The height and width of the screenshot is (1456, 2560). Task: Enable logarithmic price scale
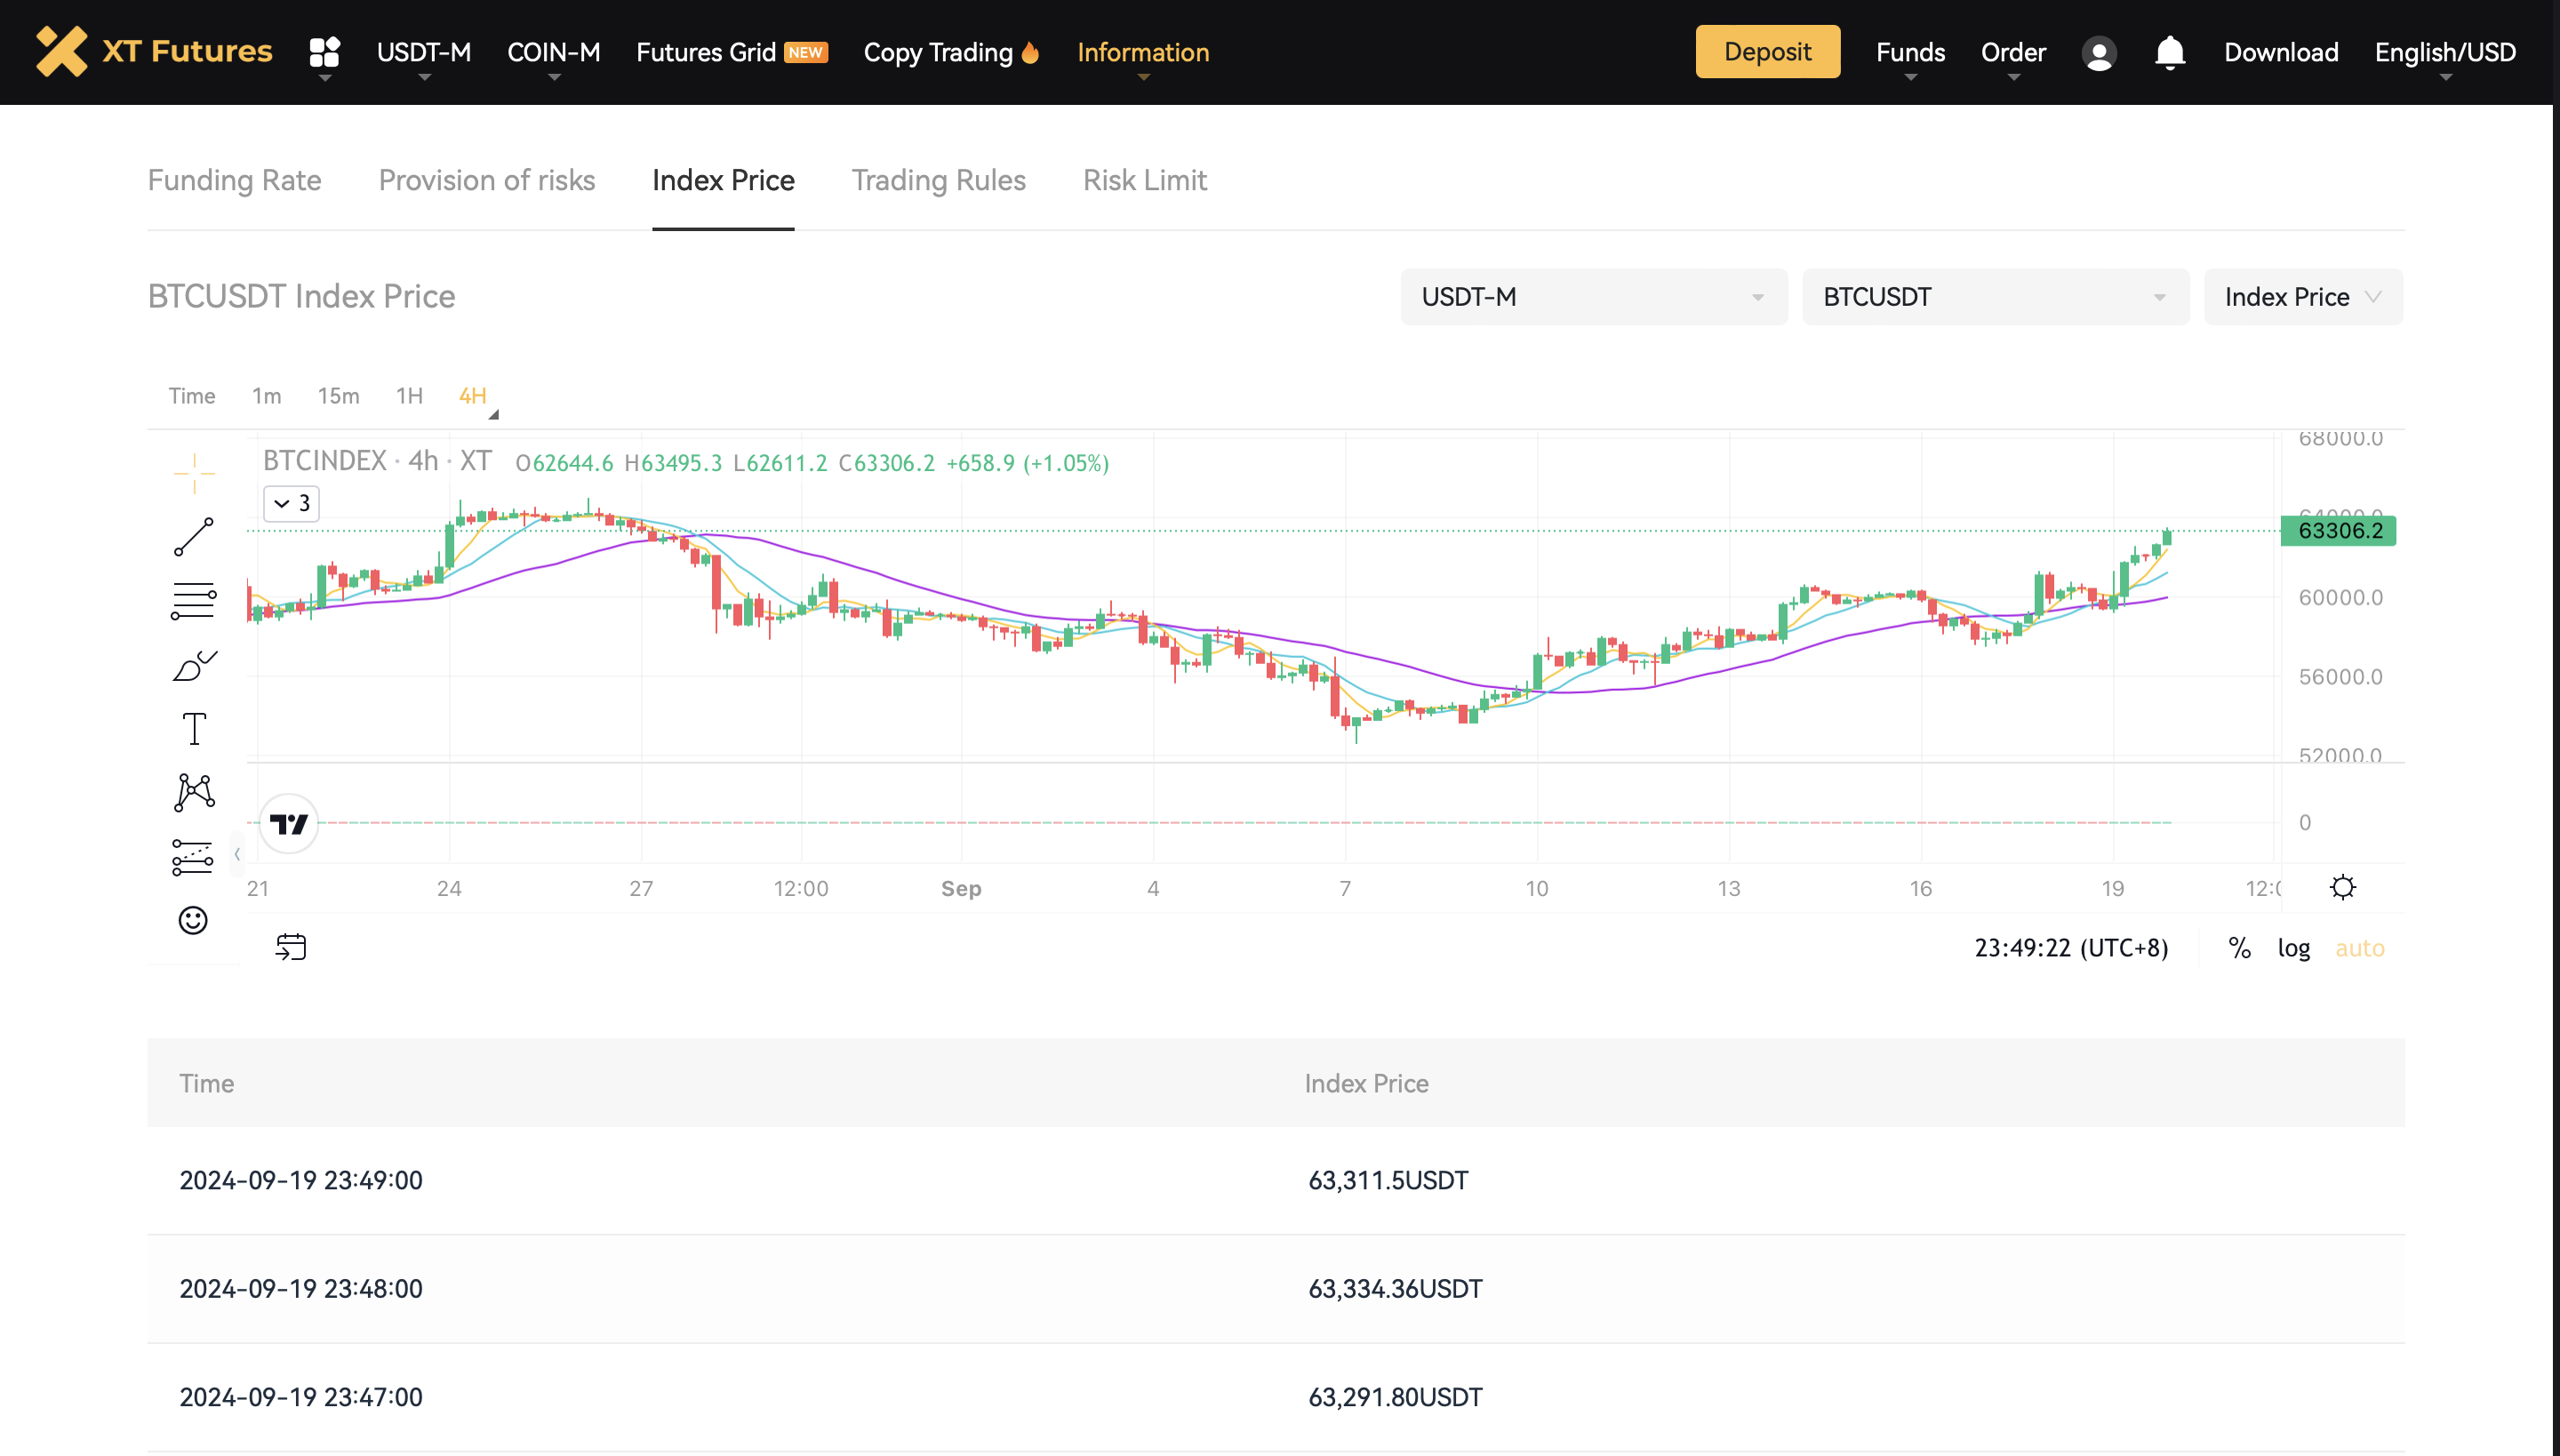(x=2293, y=948)
